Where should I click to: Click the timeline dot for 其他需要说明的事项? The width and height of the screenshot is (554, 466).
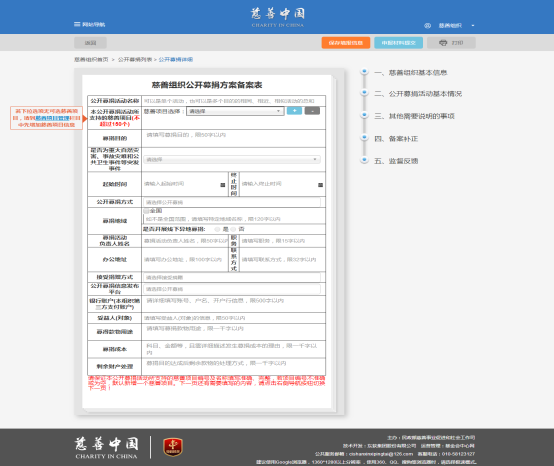[x=364, y=115]
